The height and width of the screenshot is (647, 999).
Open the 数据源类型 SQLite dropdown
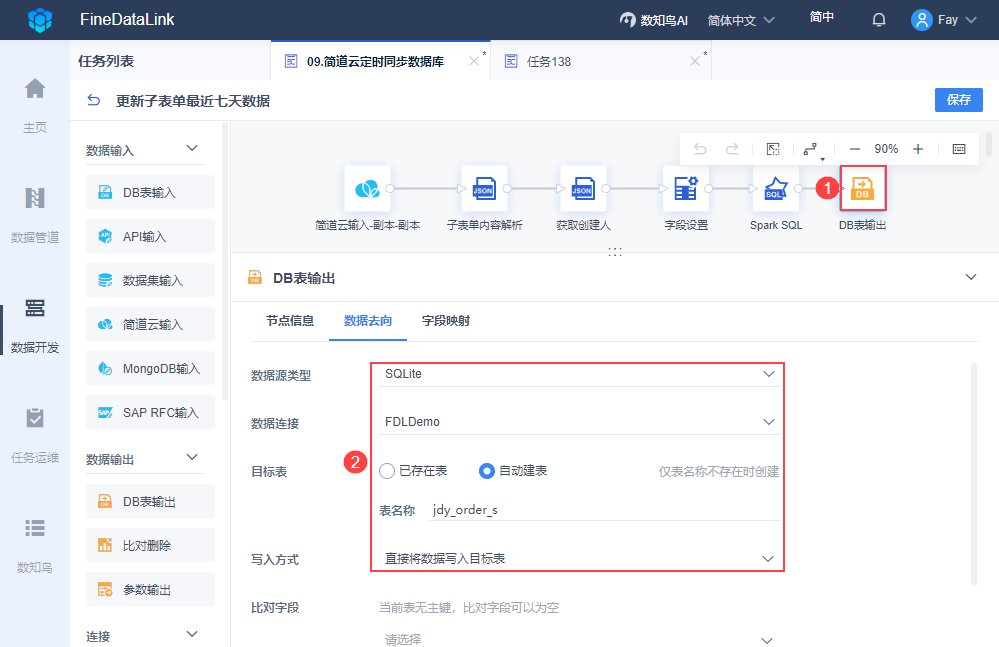coord(579,374)
